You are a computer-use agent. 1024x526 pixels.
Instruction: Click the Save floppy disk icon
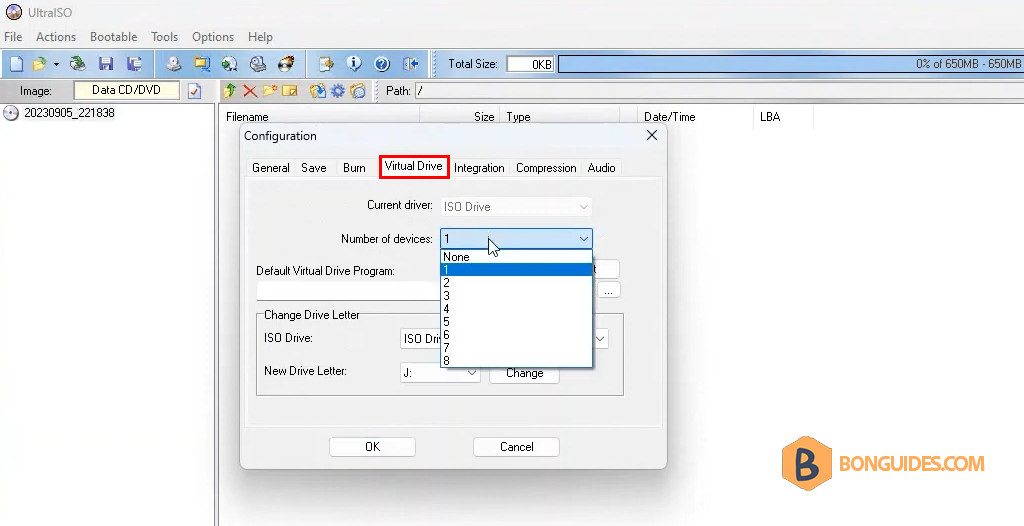click(106, 64)
